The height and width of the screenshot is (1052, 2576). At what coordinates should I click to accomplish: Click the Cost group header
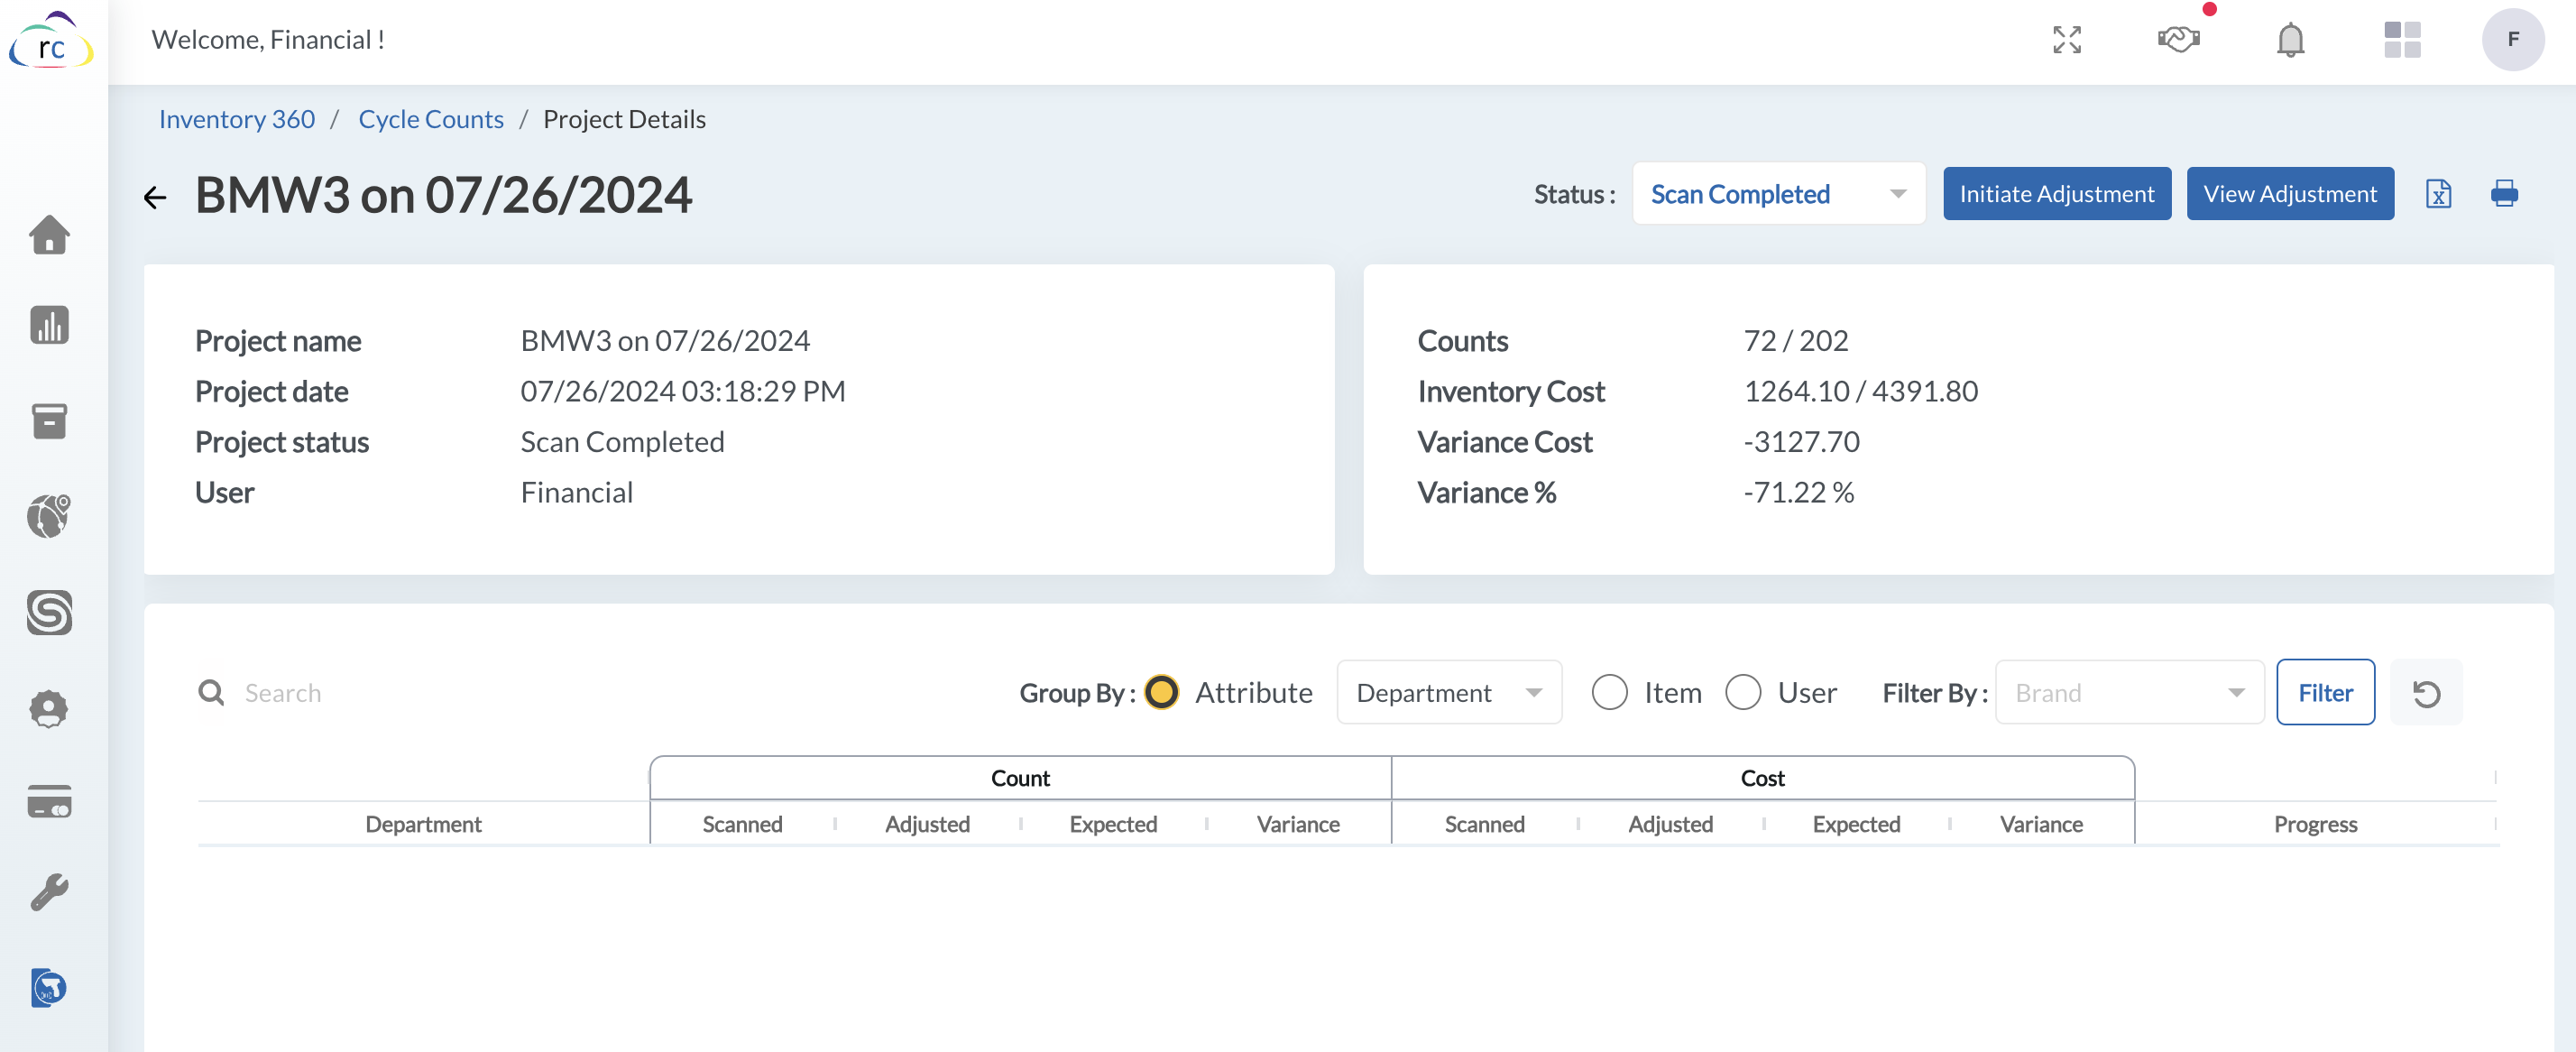pyautogui.click(x=1762, y=778)
